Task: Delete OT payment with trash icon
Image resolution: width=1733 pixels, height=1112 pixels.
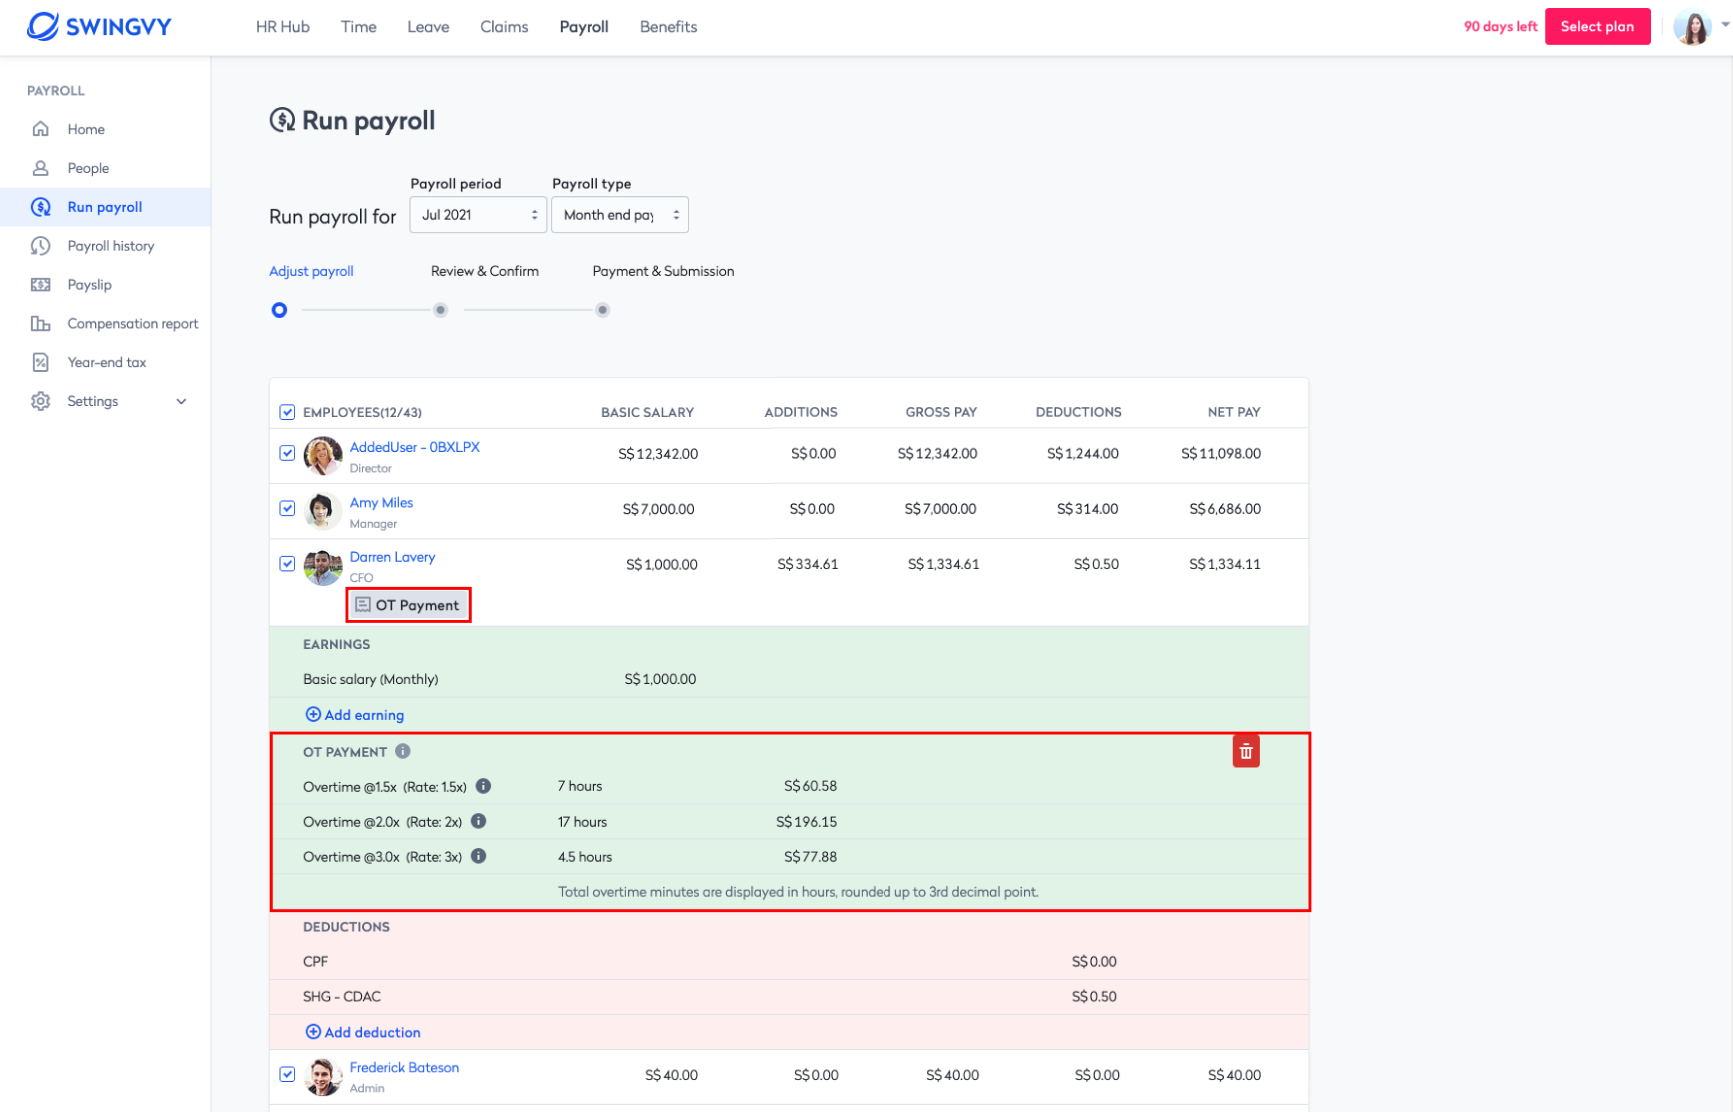Action: (x=1246, y=751)
